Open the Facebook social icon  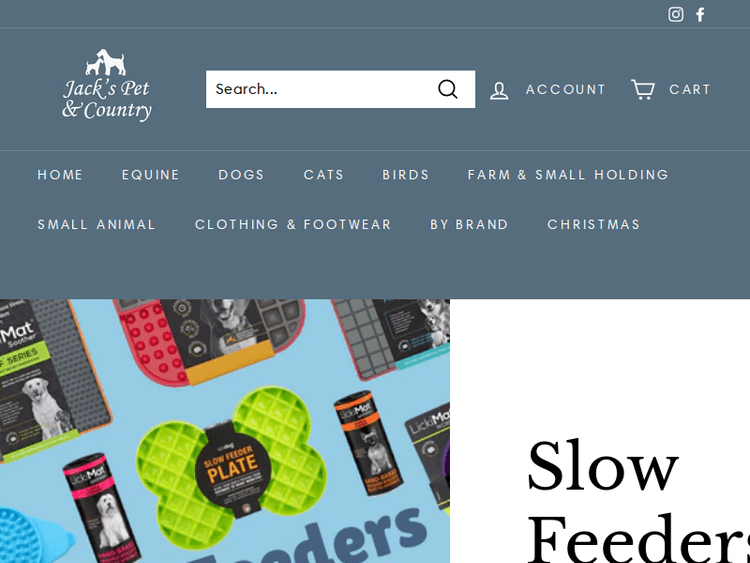(x=700, y=14)
